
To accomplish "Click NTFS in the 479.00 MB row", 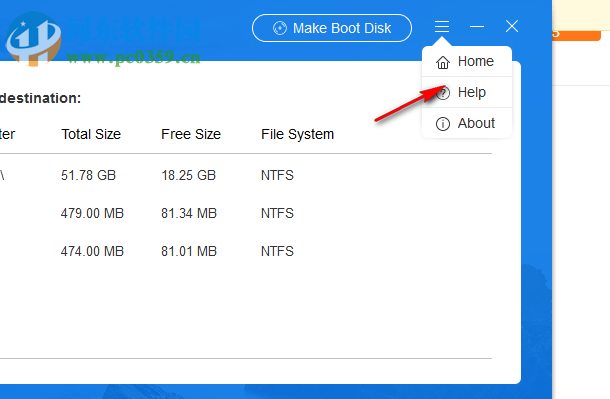I will click(x=277, y=214).
